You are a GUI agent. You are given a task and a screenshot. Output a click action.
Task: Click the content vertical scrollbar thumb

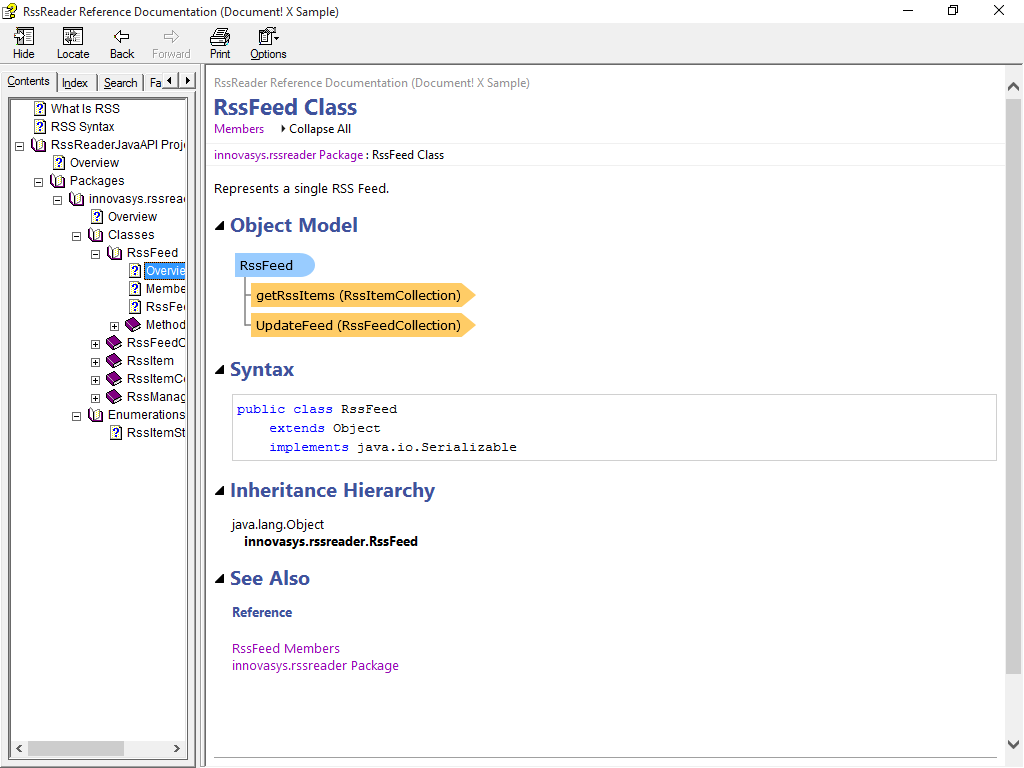tap(1013, 387)
